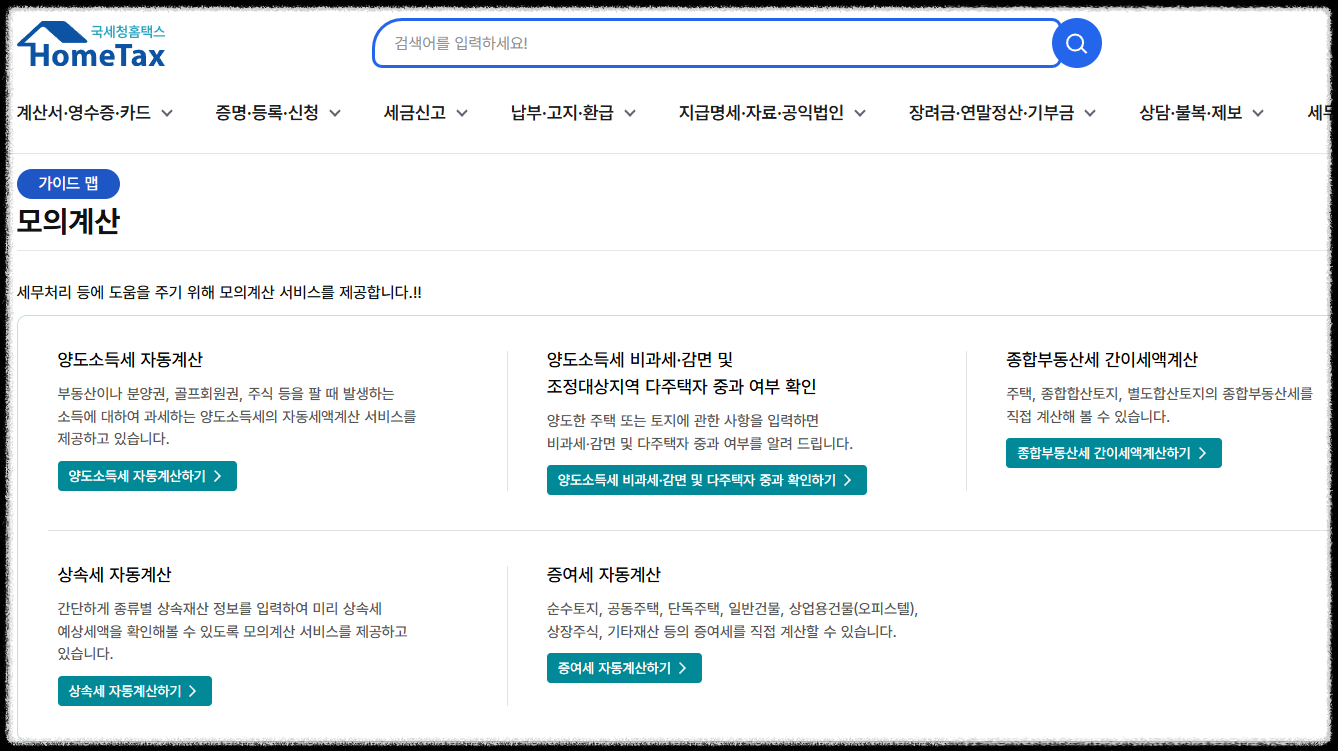The image size is (1338, 751).
Task: Click 양도소득세 자동계산하기 button
Action: (x=146, y=476)
